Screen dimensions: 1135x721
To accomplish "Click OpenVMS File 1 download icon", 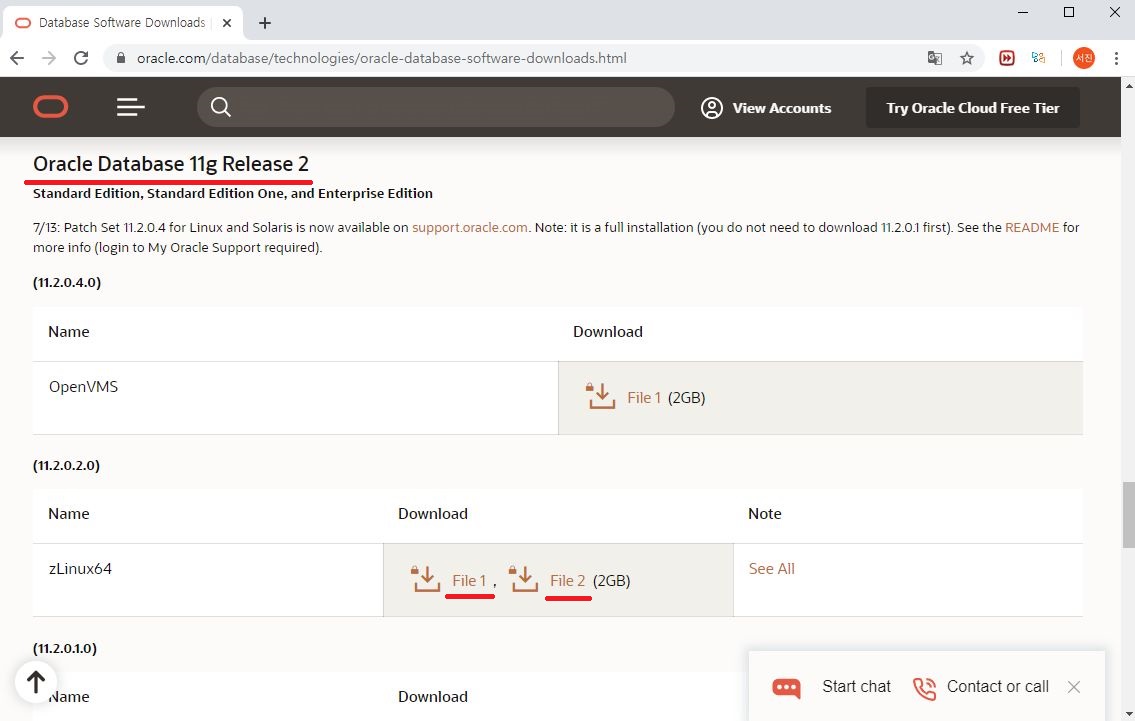I will 600,396.
